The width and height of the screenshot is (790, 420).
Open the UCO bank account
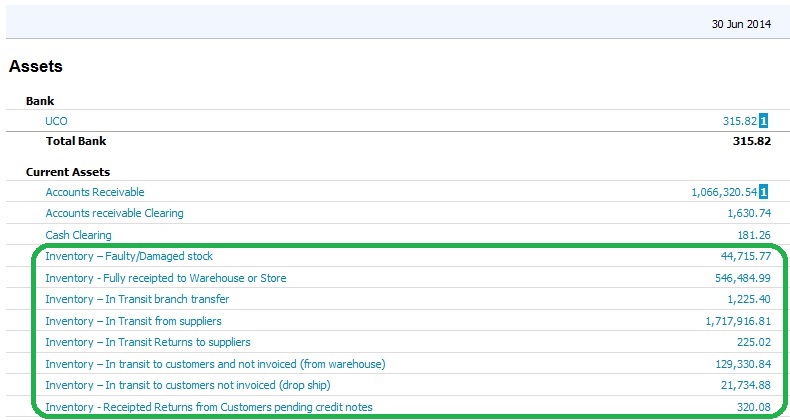pos(56,121)
